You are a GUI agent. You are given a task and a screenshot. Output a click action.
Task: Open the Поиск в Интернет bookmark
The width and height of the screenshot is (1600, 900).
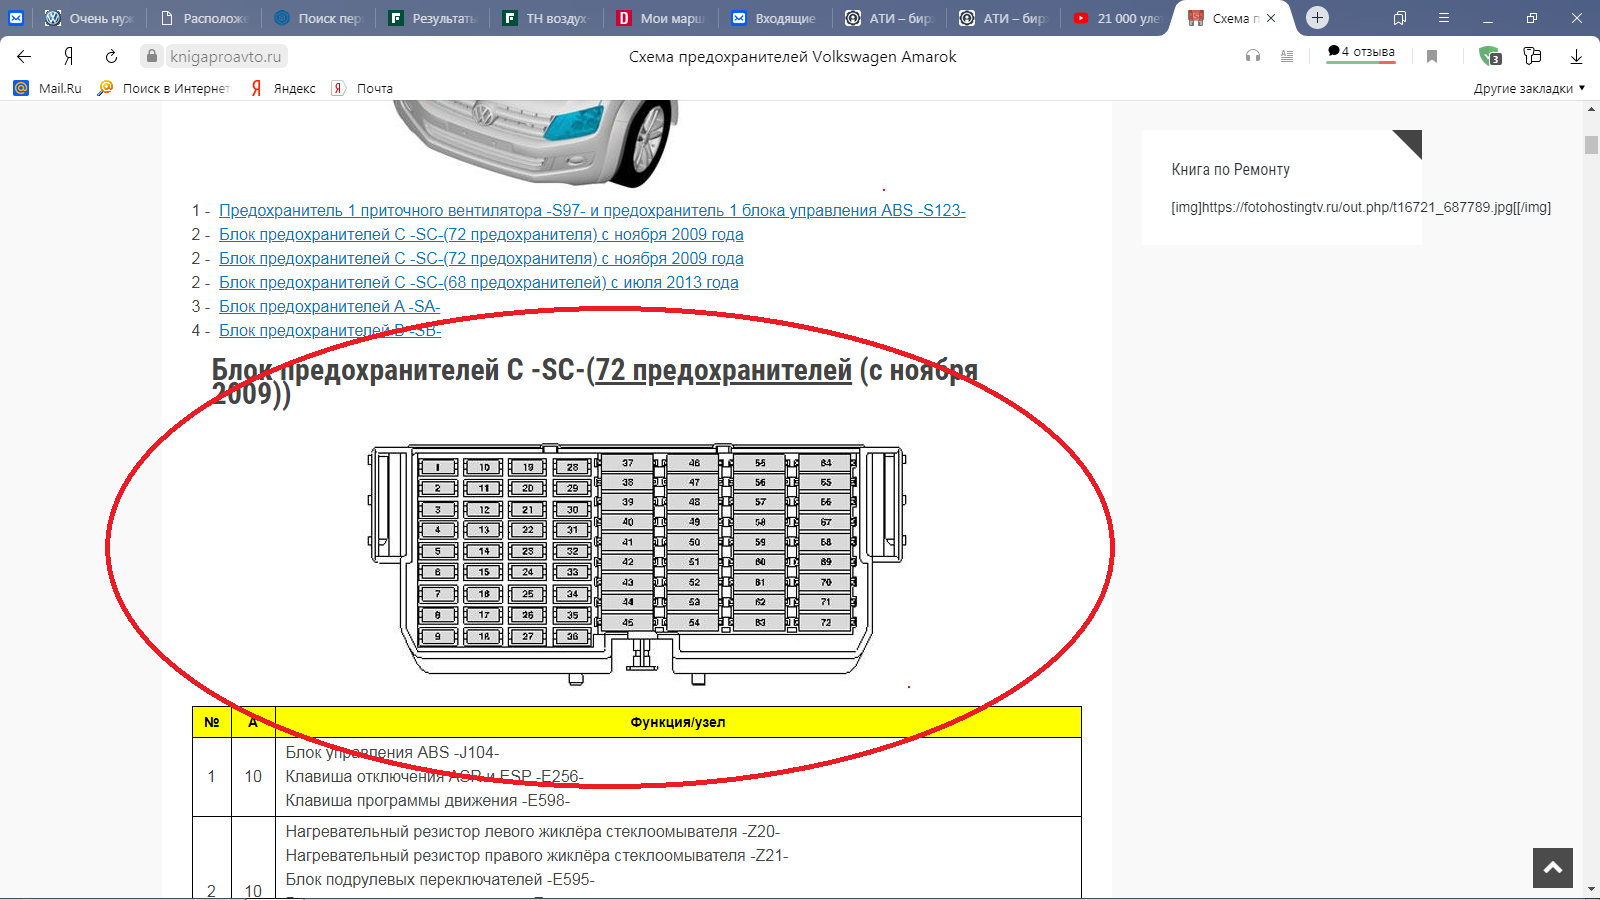click(164, 88)
